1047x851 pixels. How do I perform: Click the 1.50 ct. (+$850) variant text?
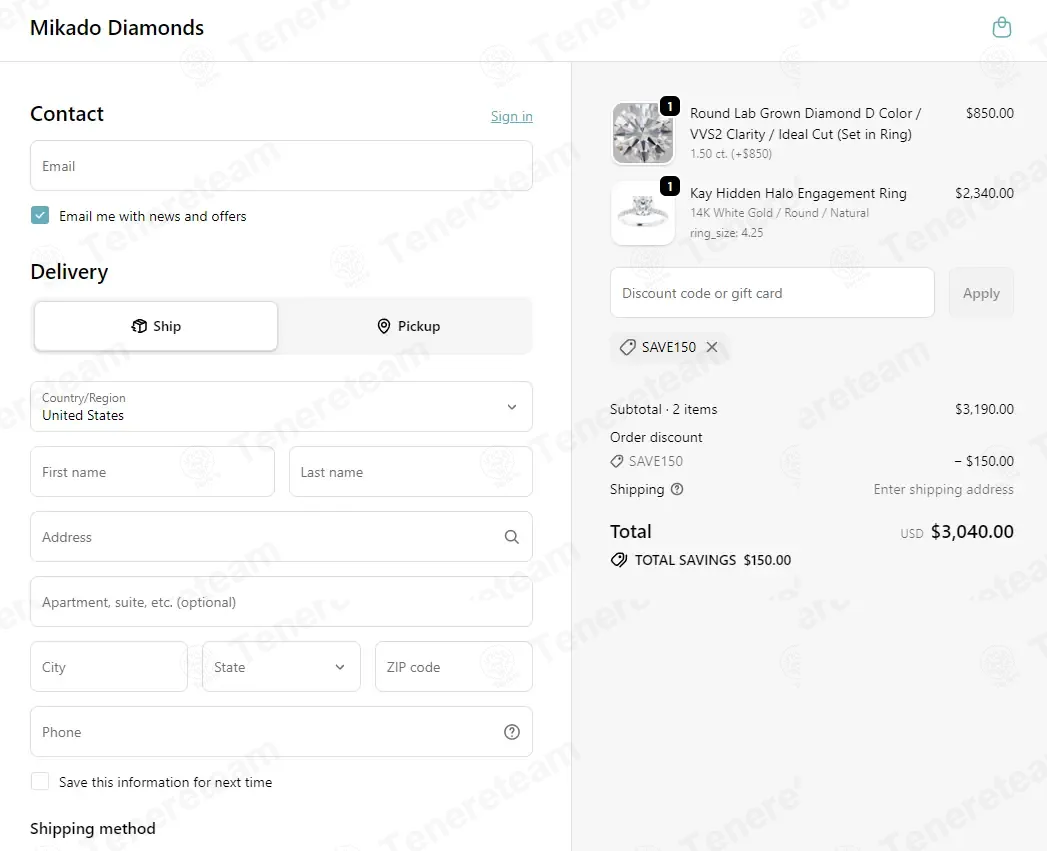[x=730, y=154]
